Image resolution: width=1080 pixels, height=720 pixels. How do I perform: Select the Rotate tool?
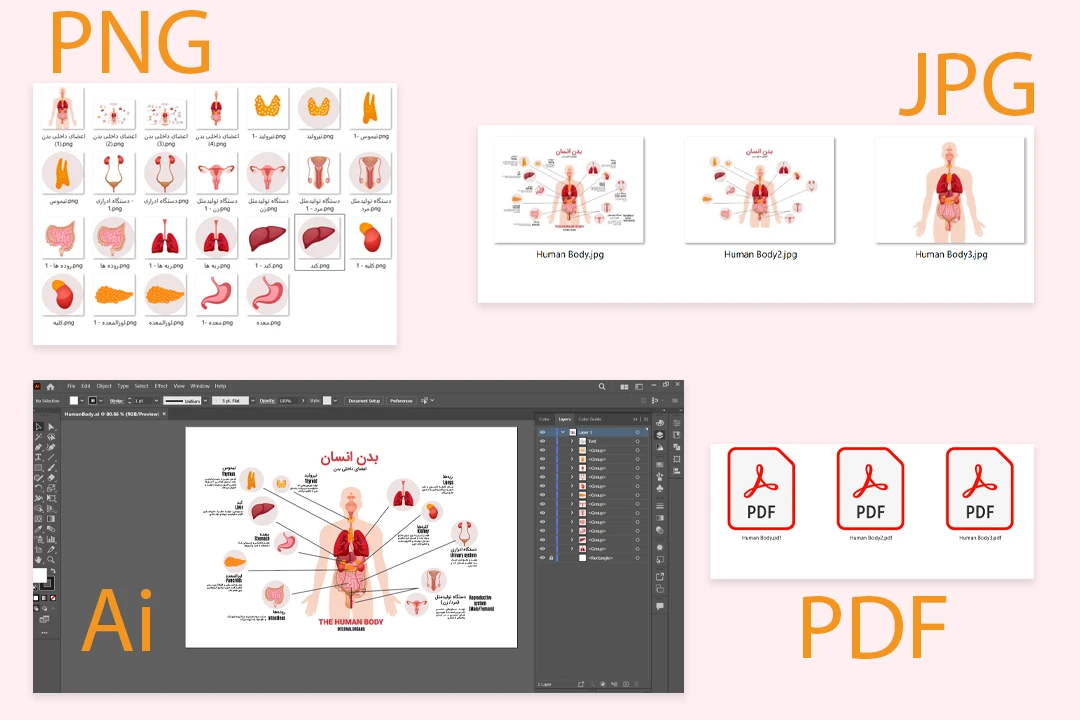coord(38,488)
